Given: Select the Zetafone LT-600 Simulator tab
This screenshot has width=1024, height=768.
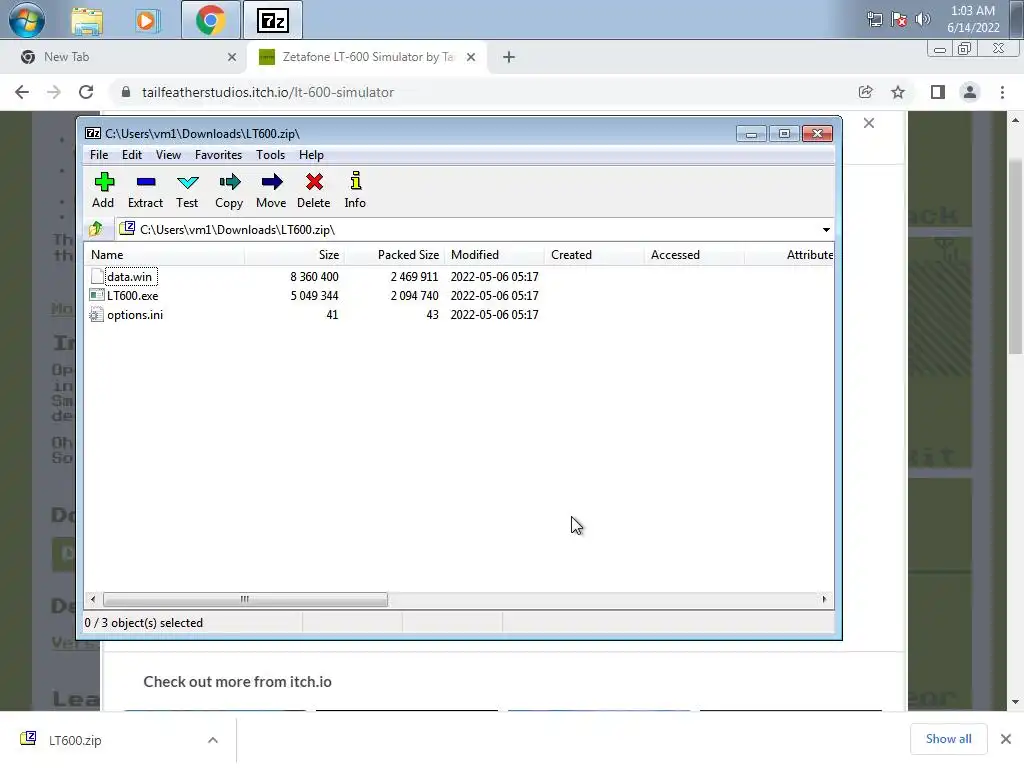Looking at the screenshot, I should (368, 57).
